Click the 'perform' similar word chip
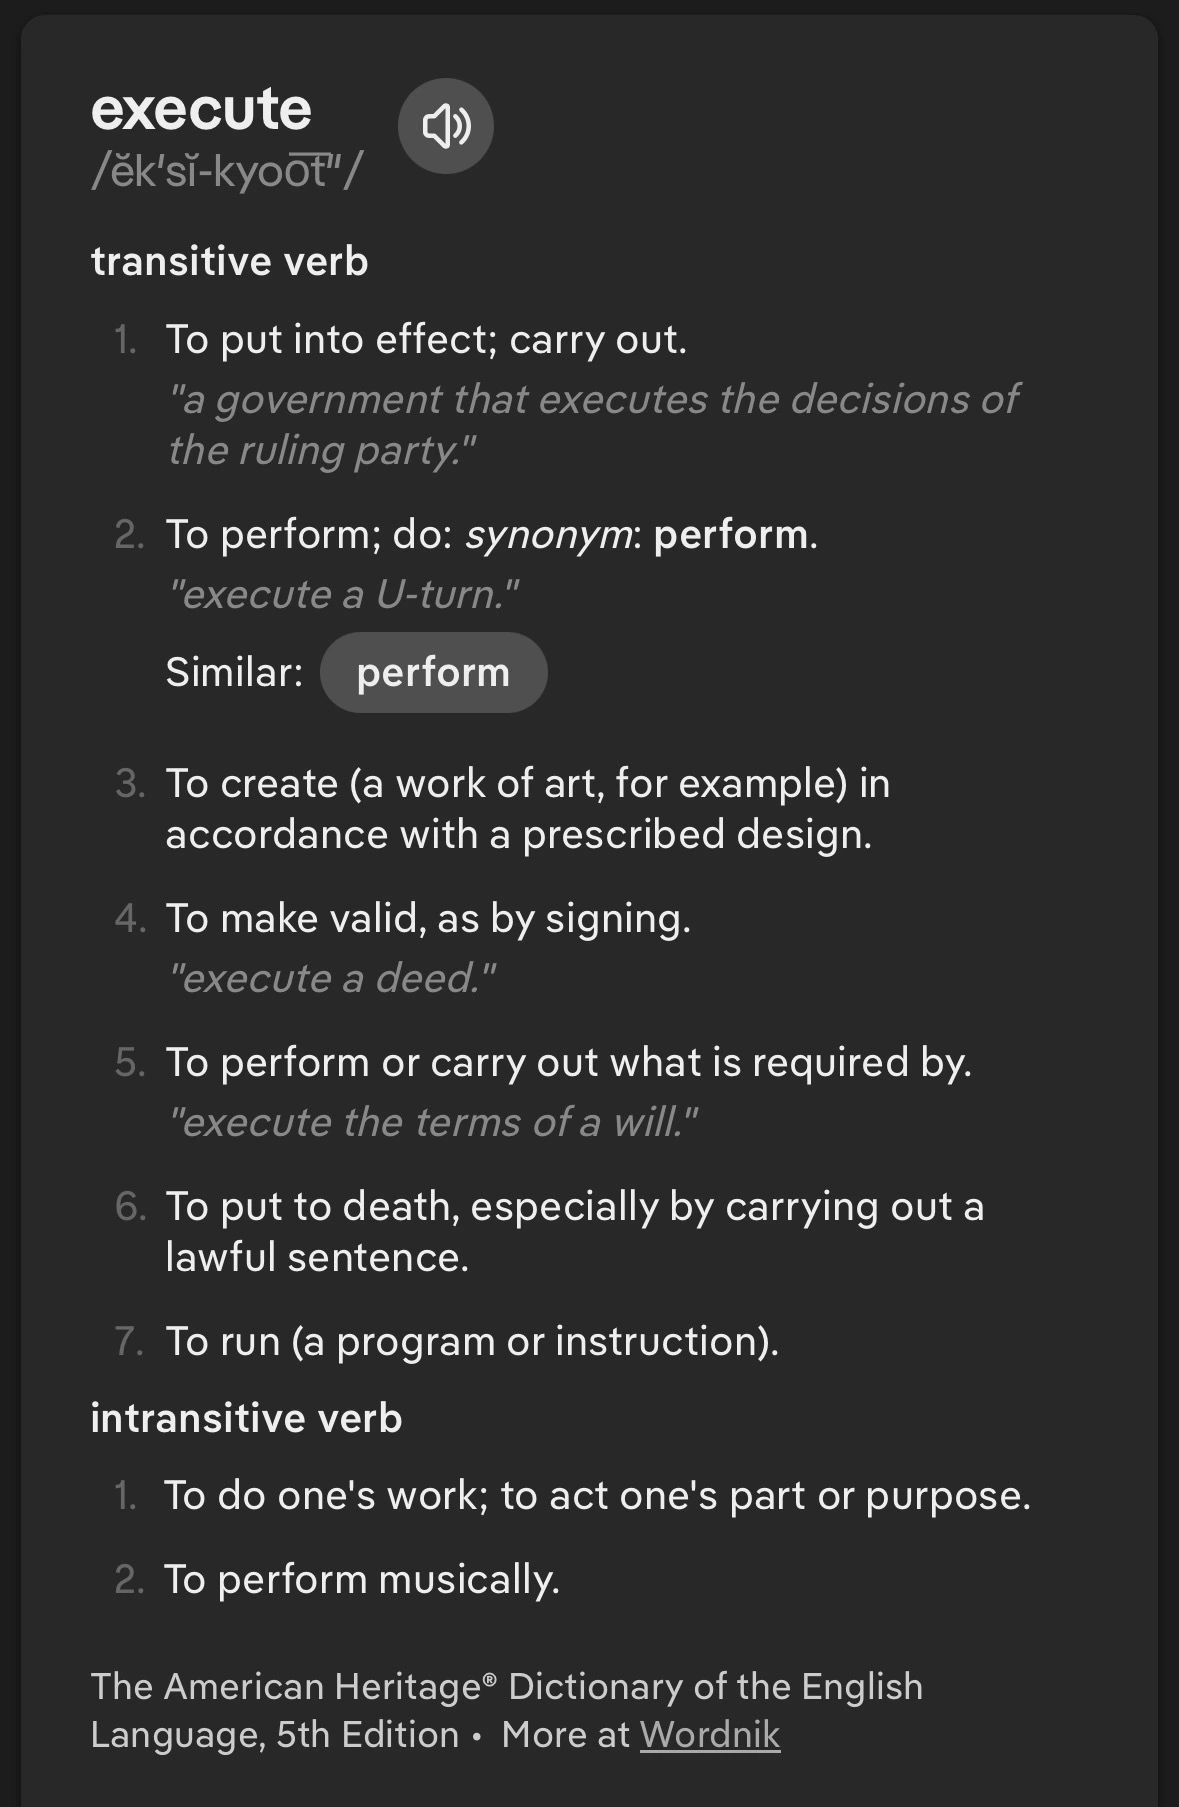Viewport: 1179px width, 1807px height. (x=433, y=673)
